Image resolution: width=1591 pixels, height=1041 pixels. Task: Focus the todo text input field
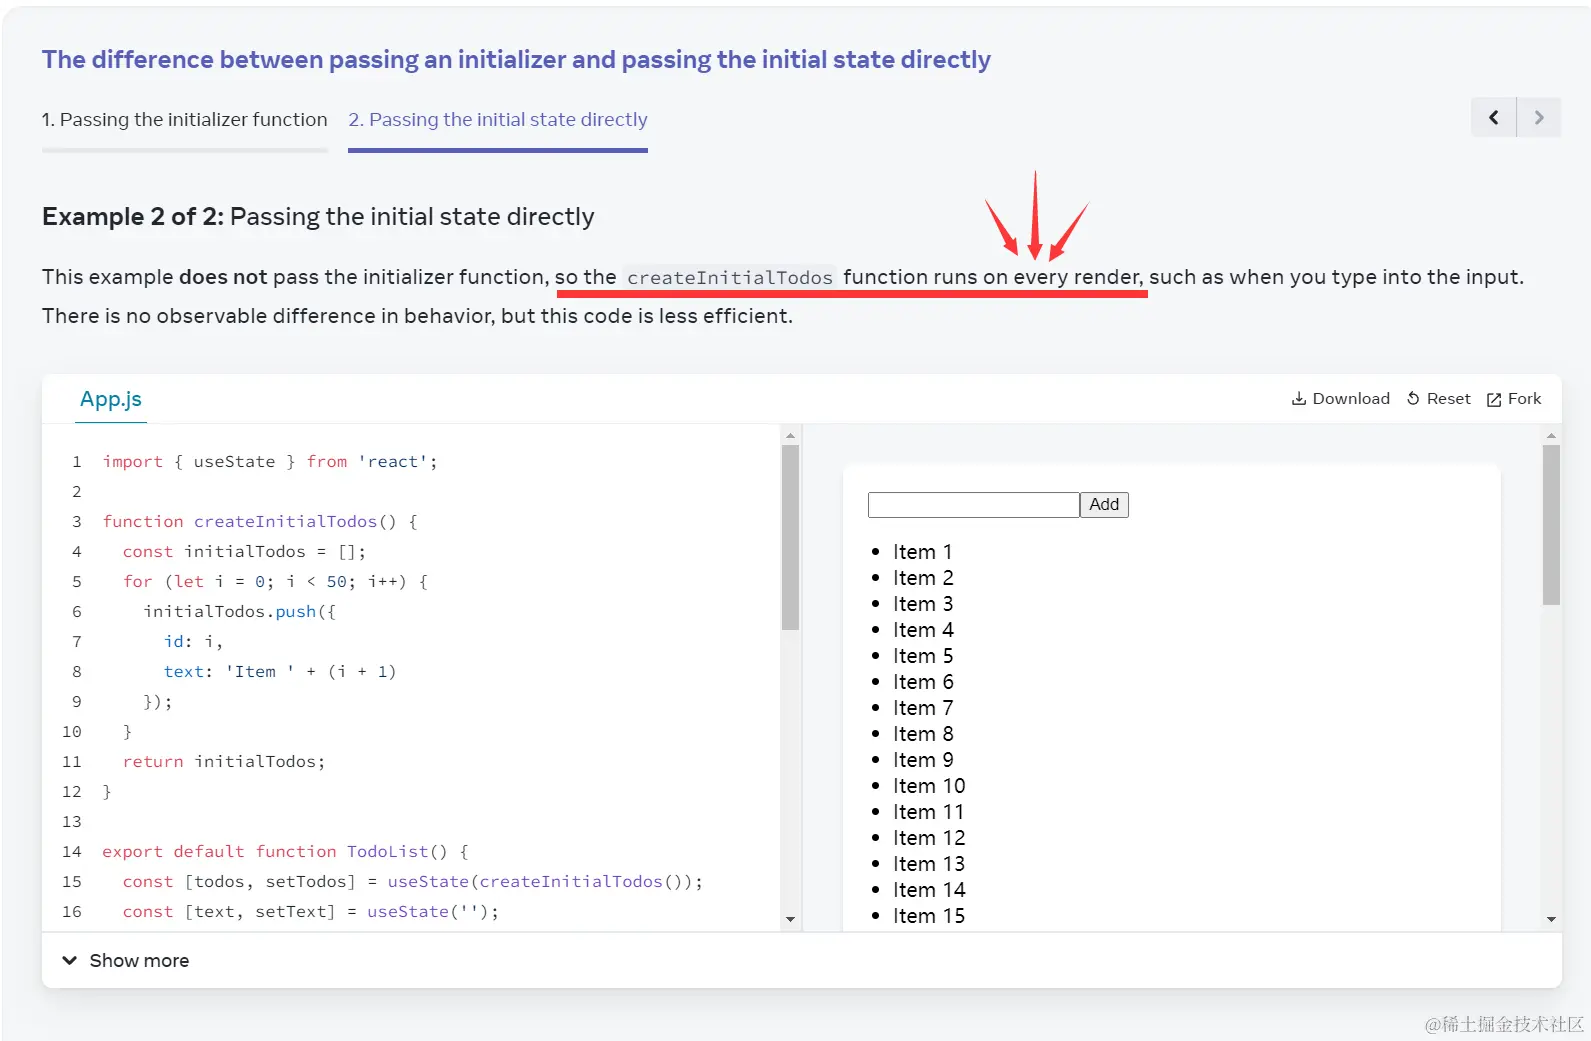point(973,505)
